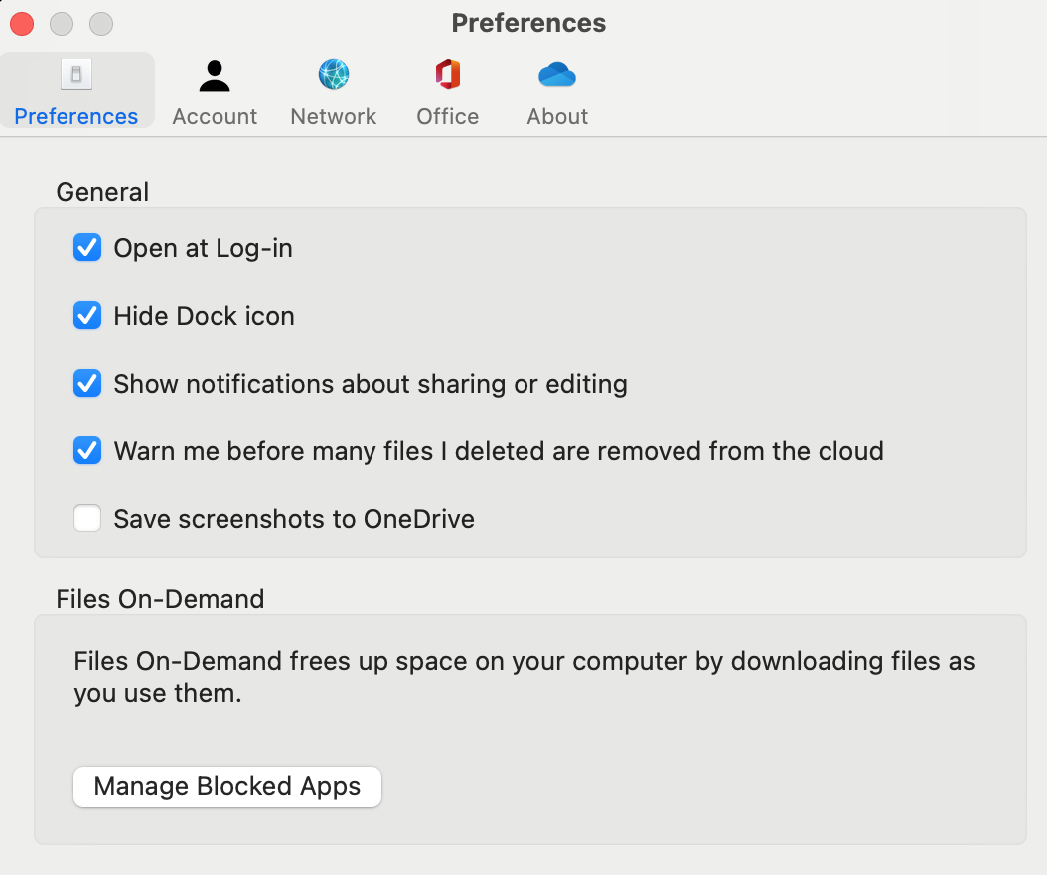Click the red Office logo icon

tap(447, 75)
